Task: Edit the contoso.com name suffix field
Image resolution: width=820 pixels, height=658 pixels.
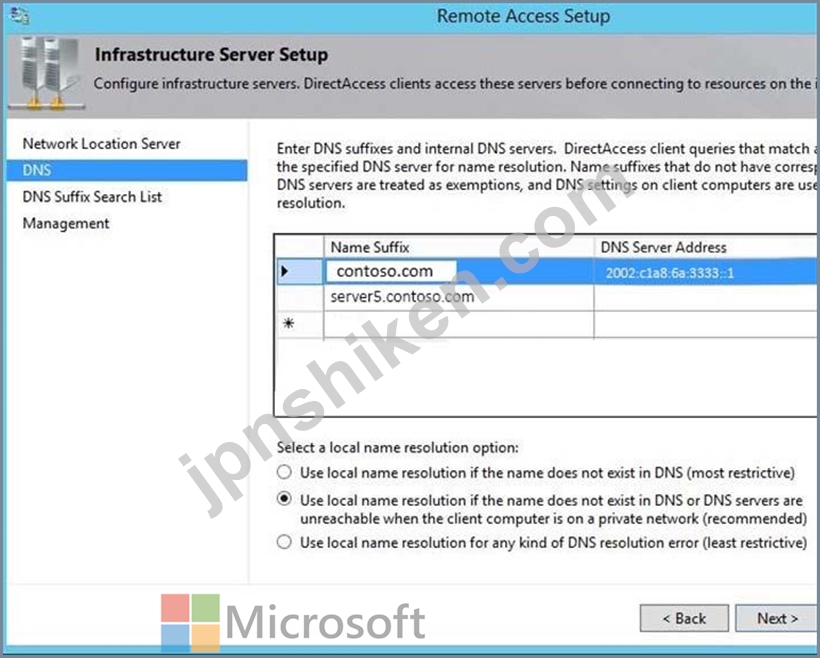Action: pyautogui.click(x=391, y=271)
